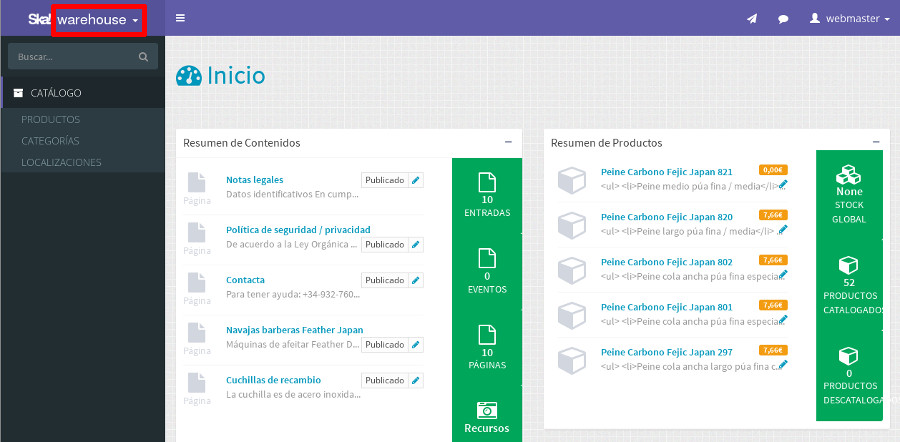
Task: Open Peine Carbono Fejic Japan 820 link
Action: (x=666, y=217)
